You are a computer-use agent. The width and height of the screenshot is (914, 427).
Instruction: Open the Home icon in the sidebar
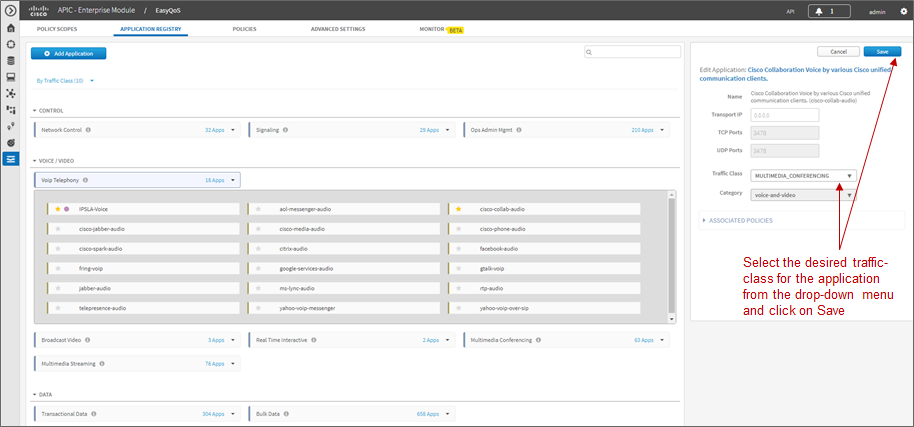click(10, 28)
